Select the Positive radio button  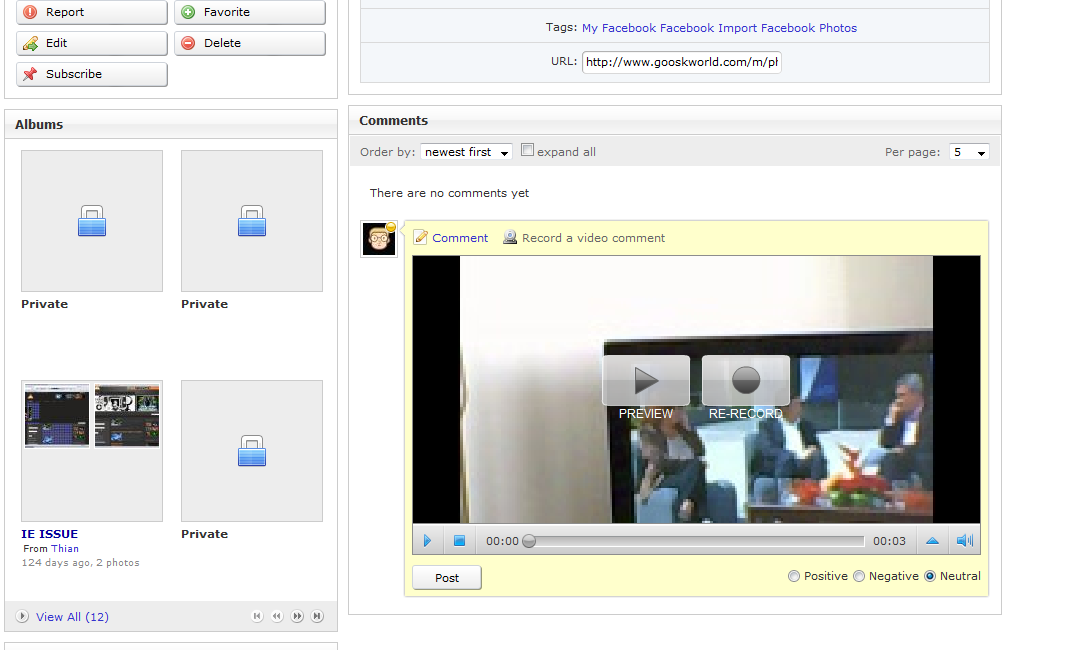tap(794, 576)
